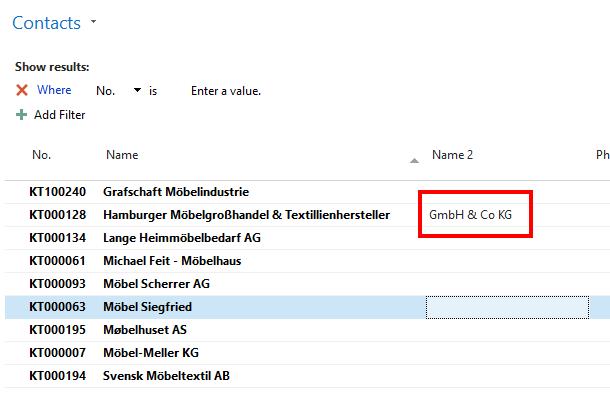Click the green plus Add Filter icon
610x410 pixels.
coord(21,115)
